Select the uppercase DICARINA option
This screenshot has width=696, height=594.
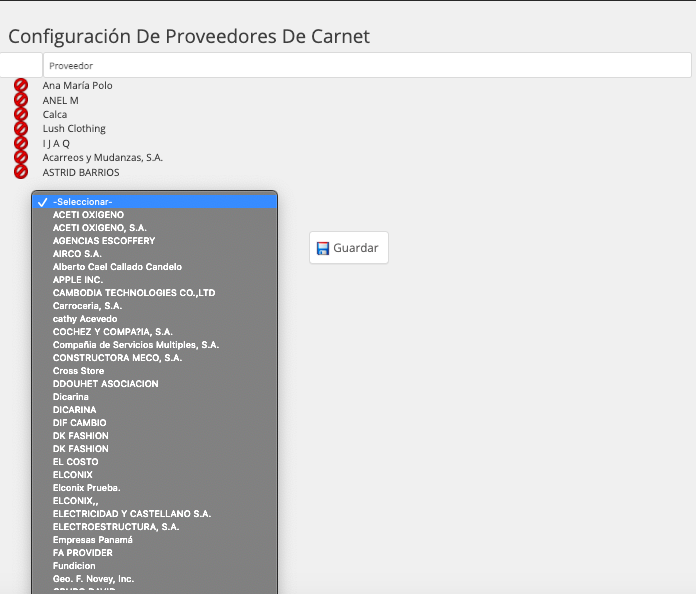coord(154,410)
